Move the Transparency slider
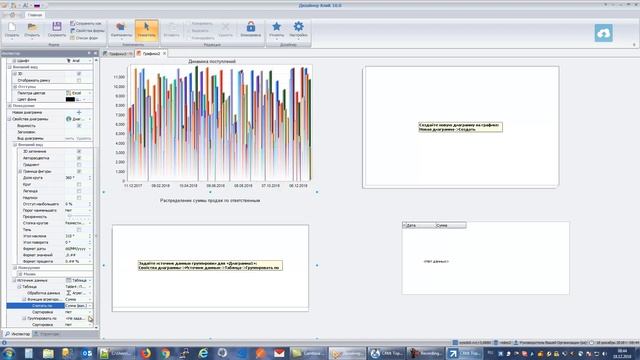Image resolution: width=640 pixels, height=360 pixels. pyautogui.click(x=70, y=217)
